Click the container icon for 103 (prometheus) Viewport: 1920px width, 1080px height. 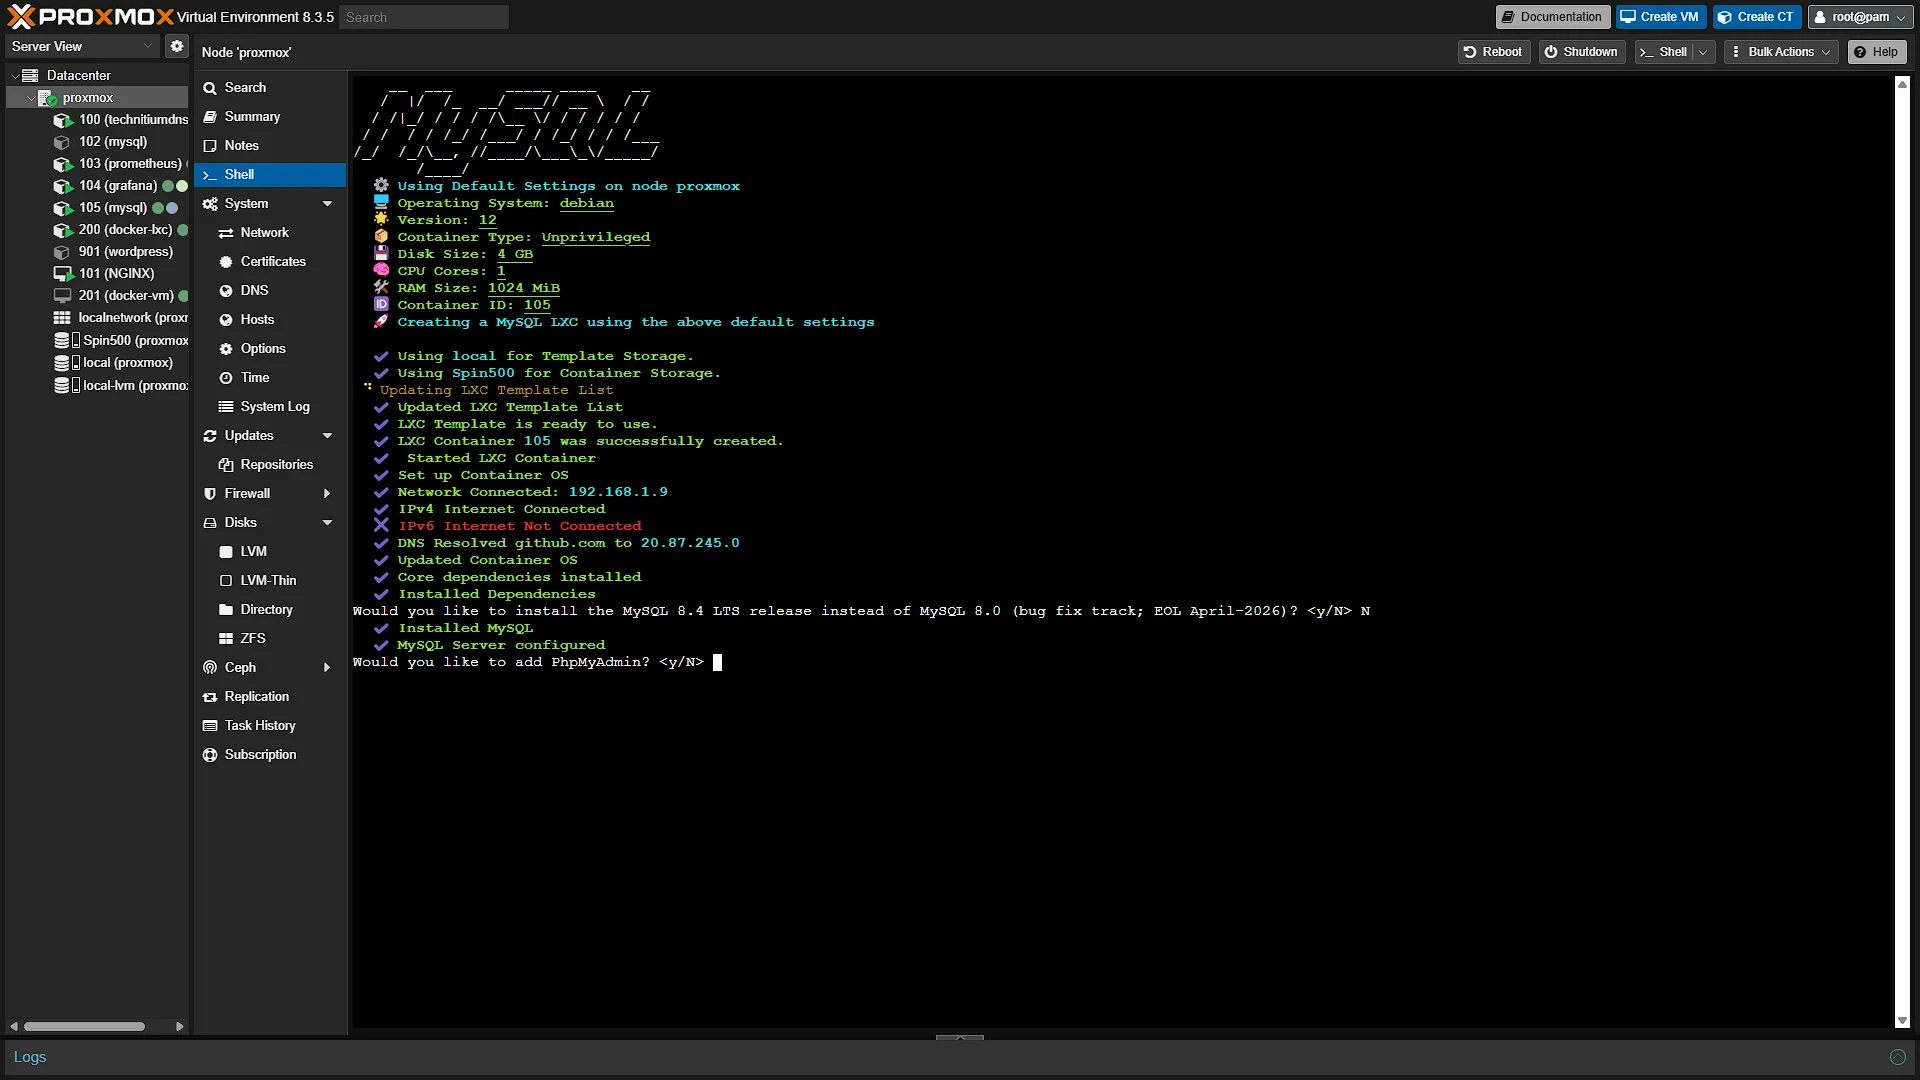(x=62, y=164)
